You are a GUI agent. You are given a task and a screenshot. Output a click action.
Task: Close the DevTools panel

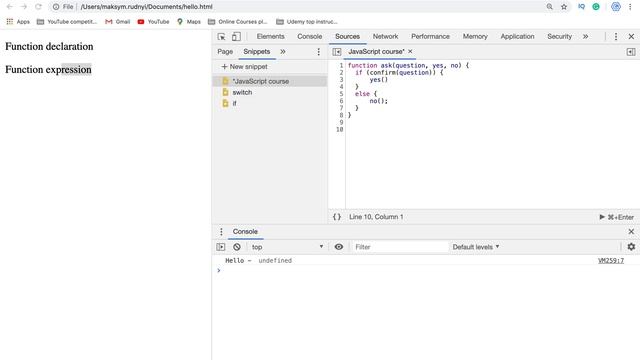631,36
